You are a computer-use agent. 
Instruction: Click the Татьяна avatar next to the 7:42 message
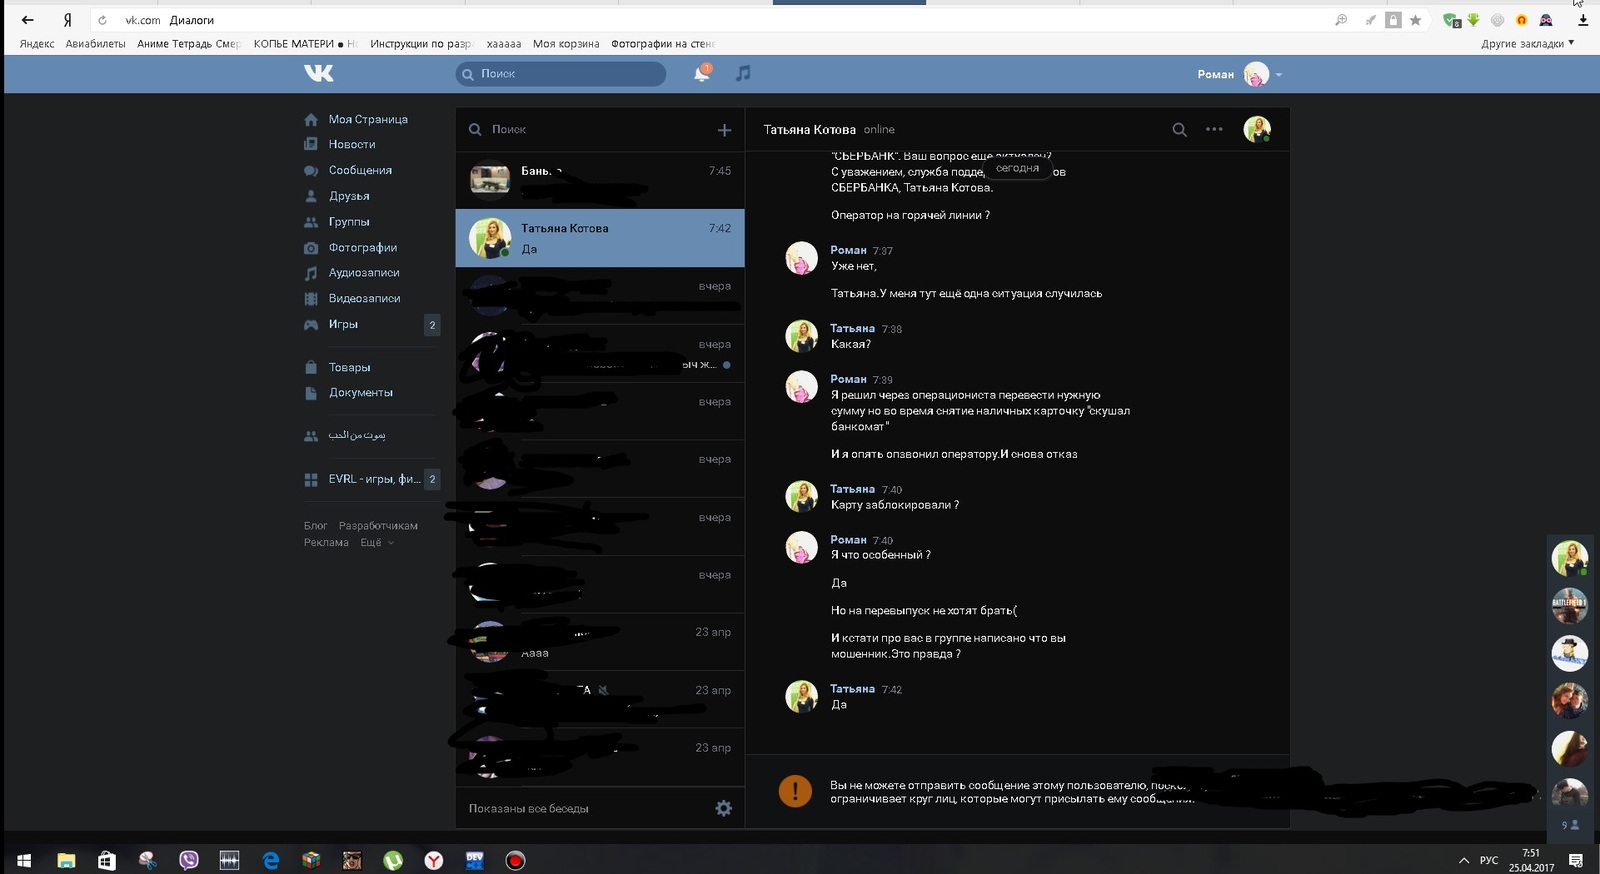801,696
